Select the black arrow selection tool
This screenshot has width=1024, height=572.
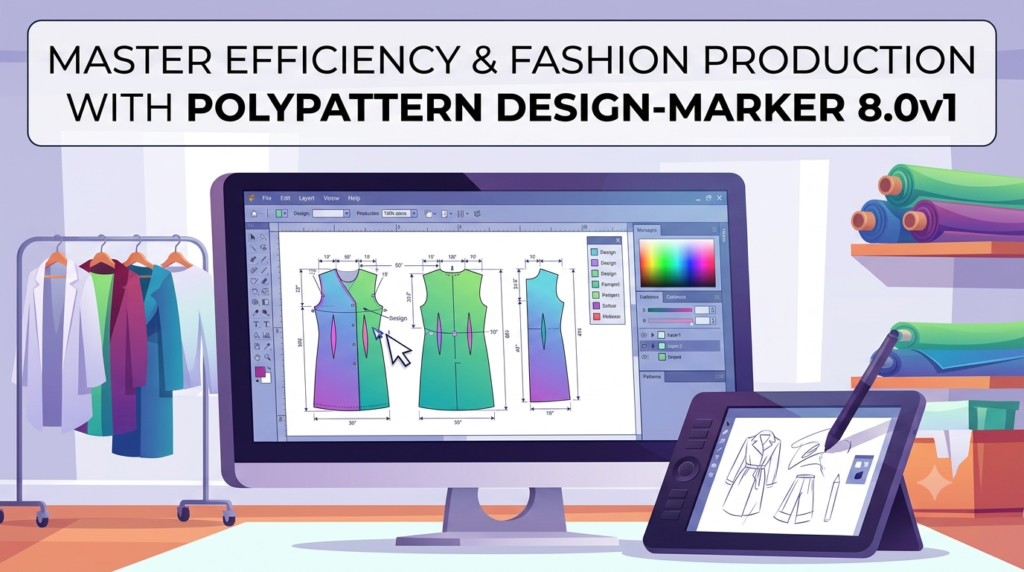(x=253, y=237)
